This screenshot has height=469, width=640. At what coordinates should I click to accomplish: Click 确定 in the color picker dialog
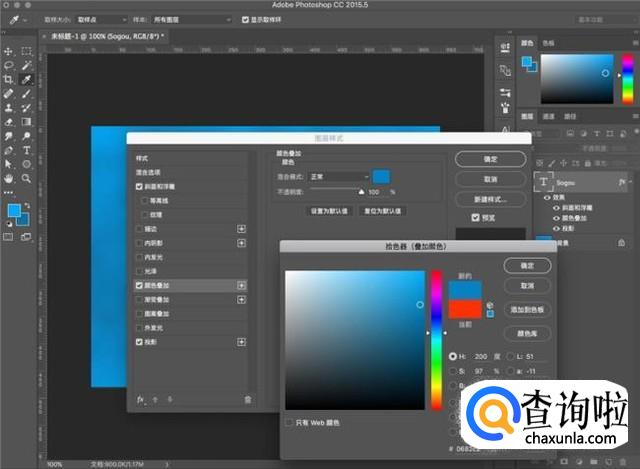tap(527, 266)
